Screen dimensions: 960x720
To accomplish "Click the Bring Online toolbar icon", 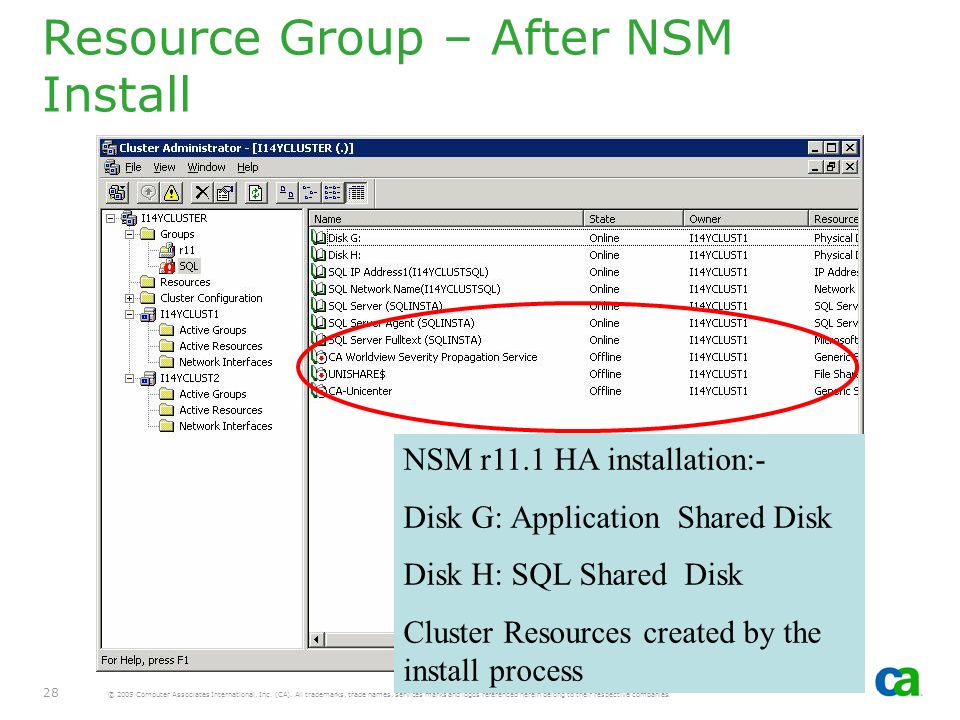I will click(x=148, y=193).
